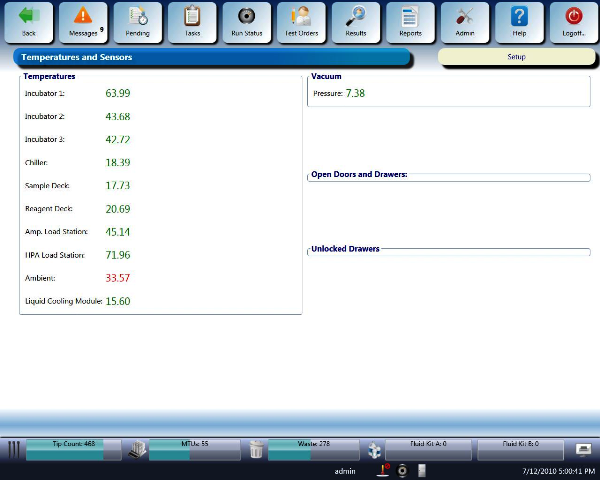Click the keyboard icon in status bar
The height and width of the screenshot is (480, 600).
(x=583, y=449)
